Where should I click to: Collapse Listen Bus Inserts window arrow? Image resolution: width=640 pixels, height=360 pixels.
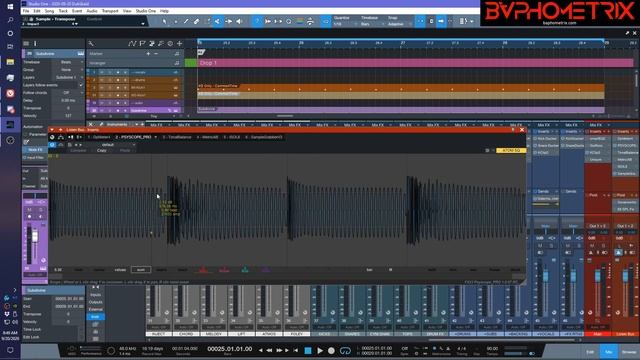[52, 130]
